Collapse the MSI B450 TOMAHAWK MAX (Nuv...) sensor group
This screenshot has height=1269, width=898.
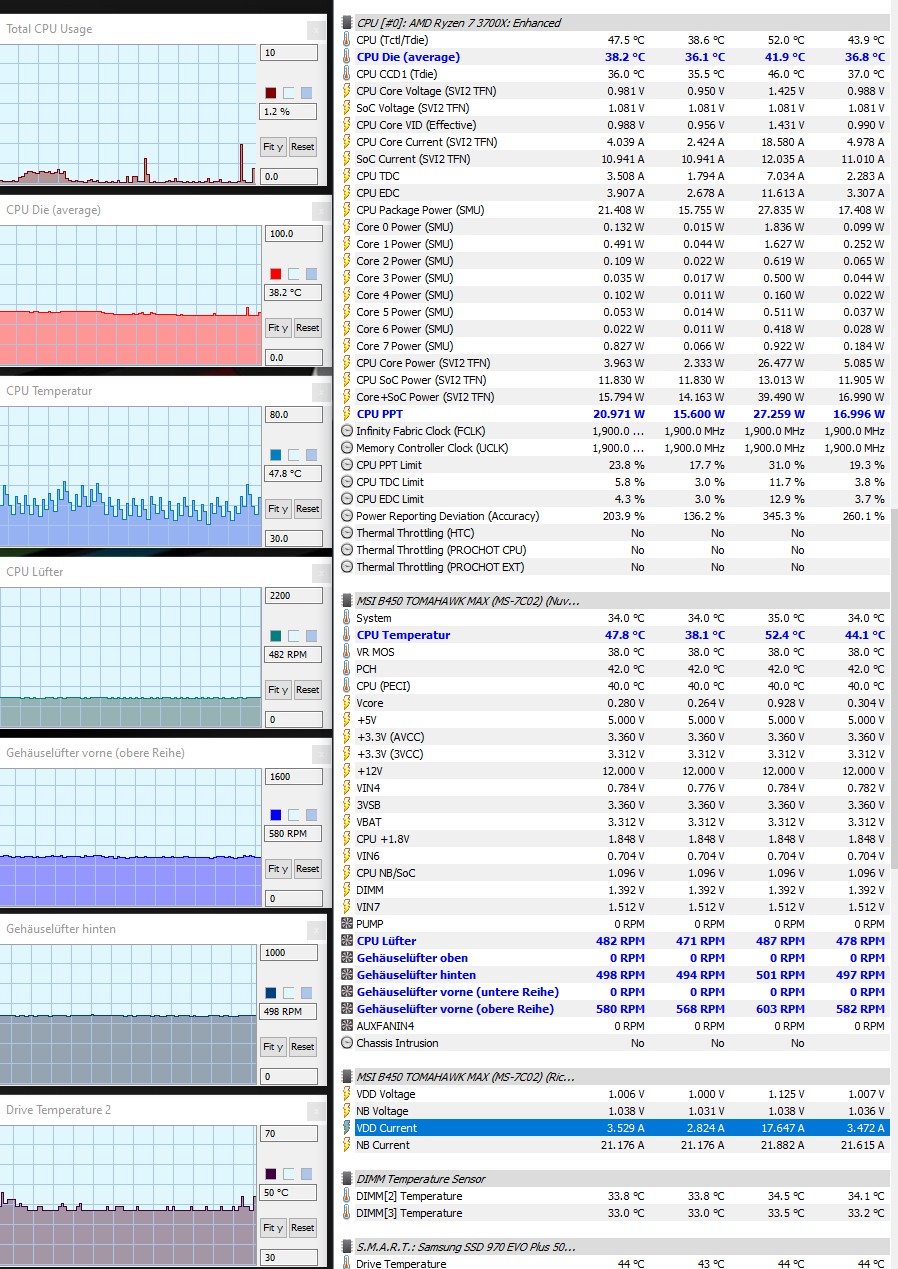[347, 601]
